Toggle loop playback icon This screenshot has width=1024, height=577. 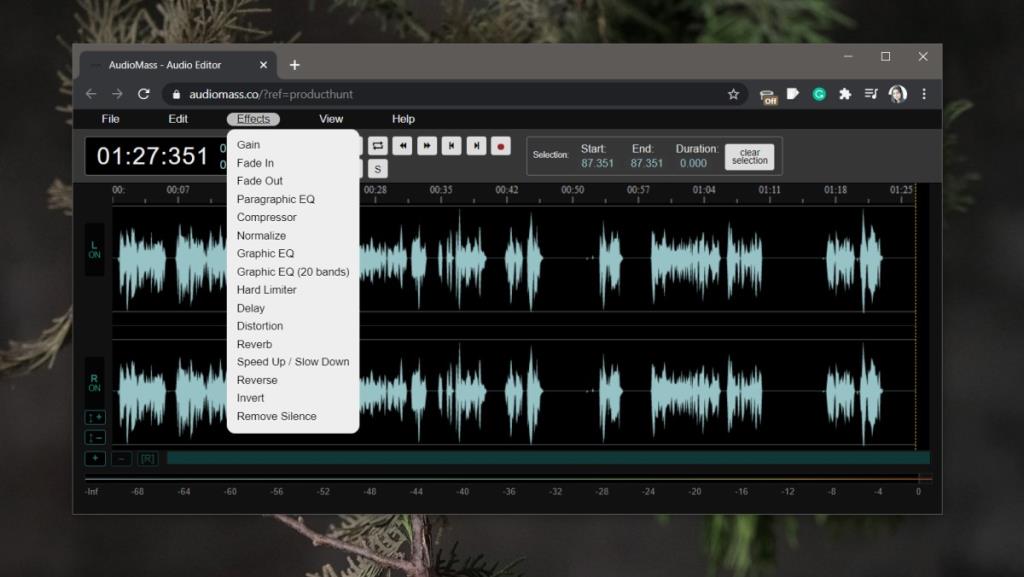(378, 146)
